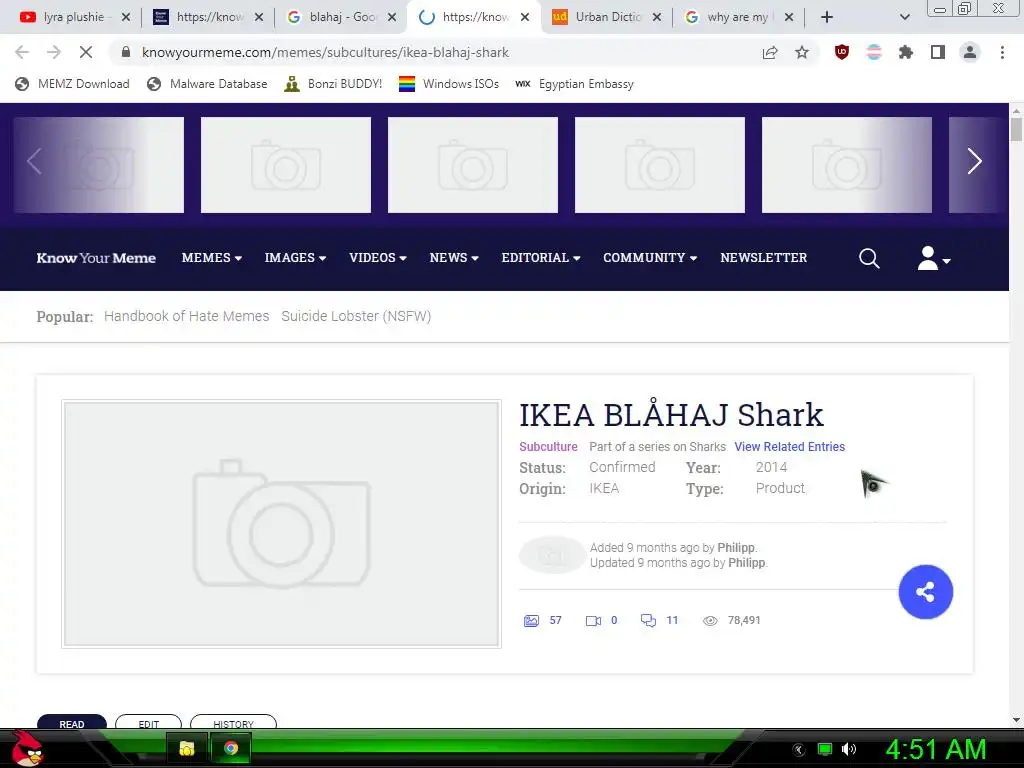This screenshot has width=1024, height=768.
Task: Click the main entry image placeholder
Action: 281,524
